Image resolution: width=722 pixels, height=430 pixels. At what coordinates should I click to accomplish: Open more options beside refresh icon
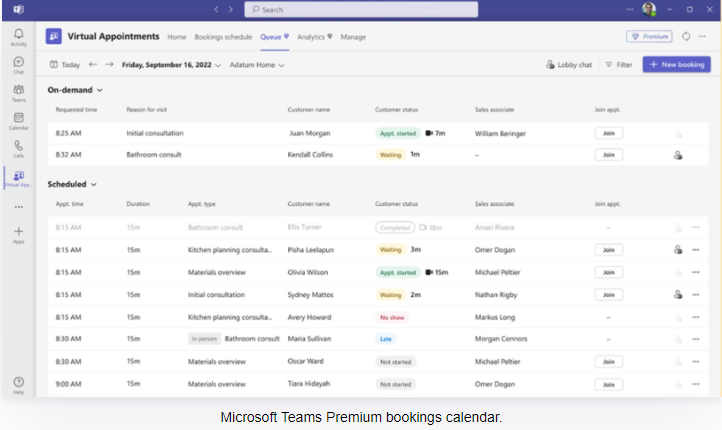(x=702, y=36)
